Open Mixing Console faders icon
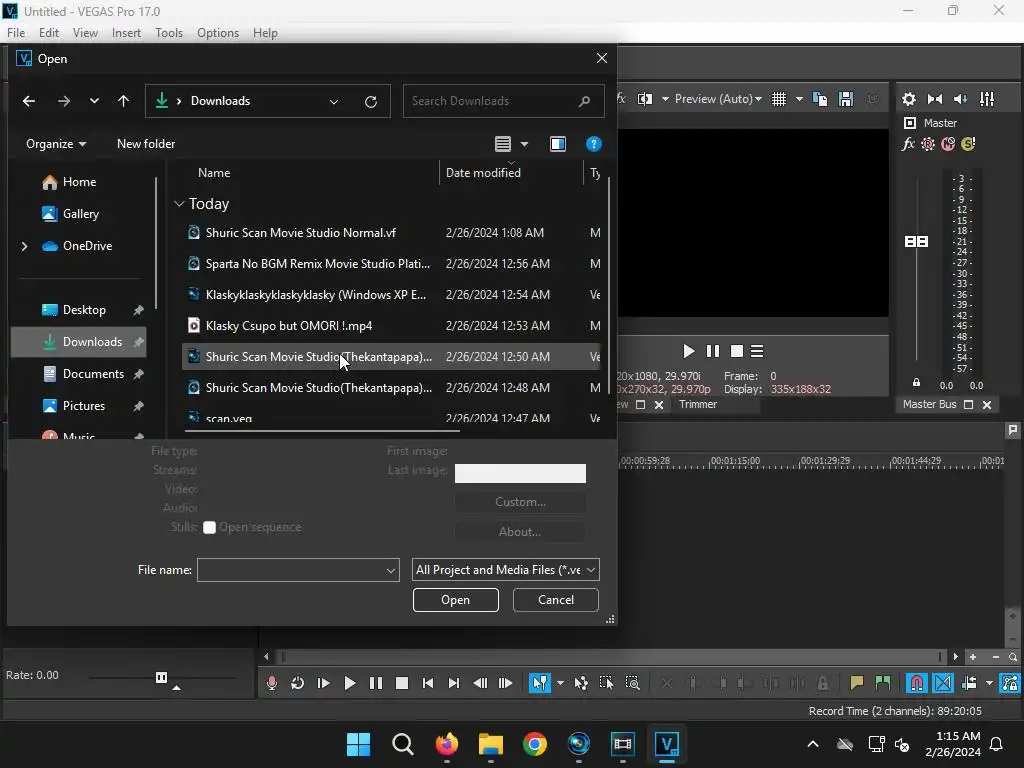This screenshot has height=768, width=1024. tap(987, 99)
